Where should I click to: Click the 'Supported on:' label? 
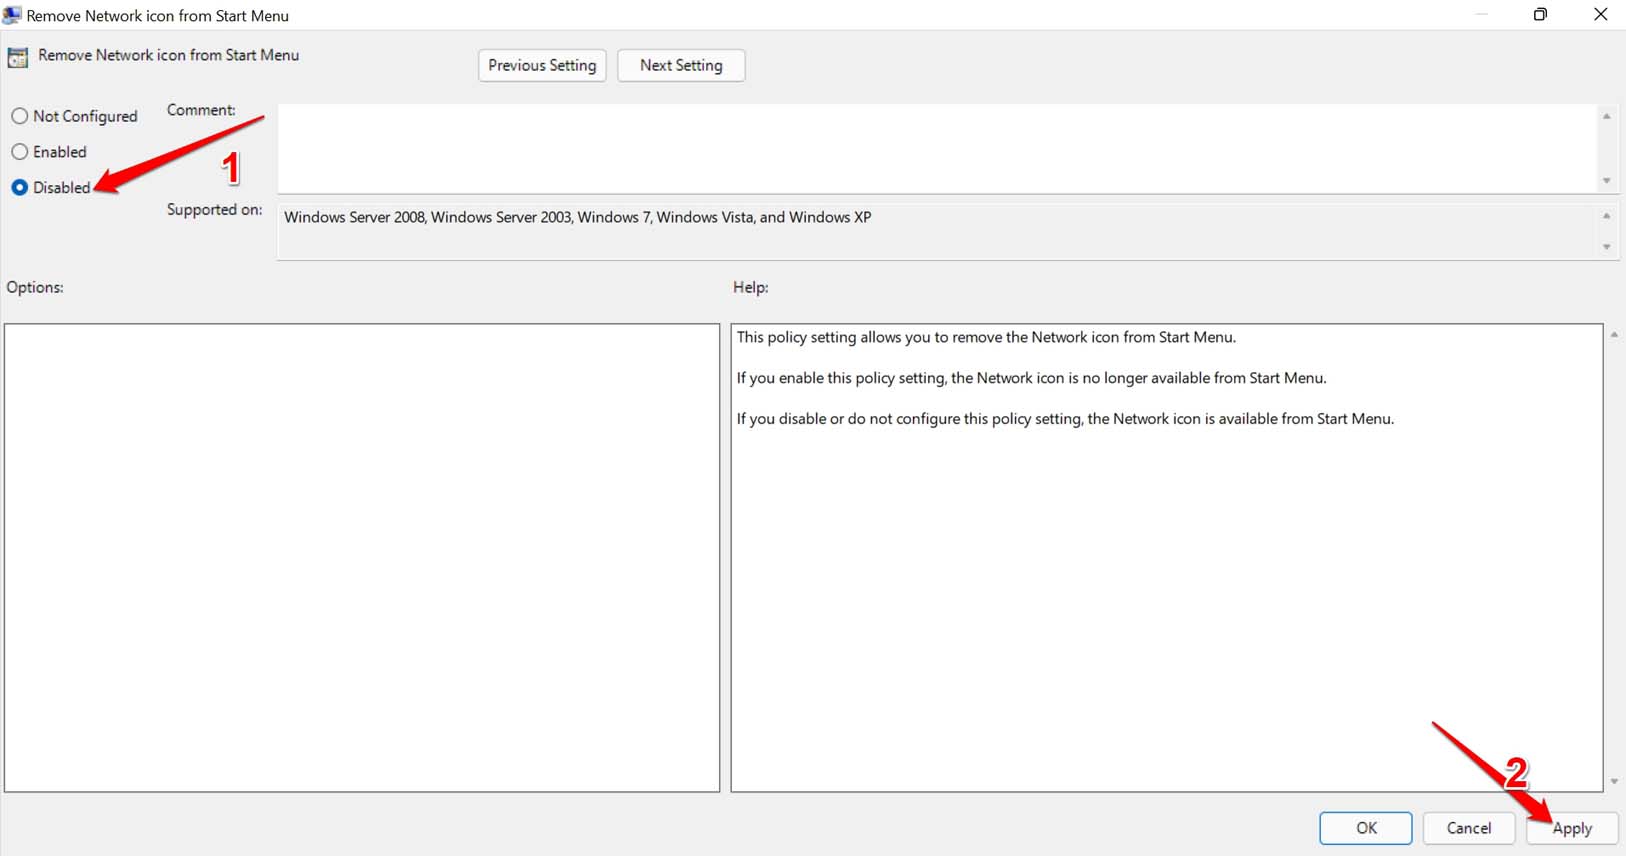pos(215,209)
